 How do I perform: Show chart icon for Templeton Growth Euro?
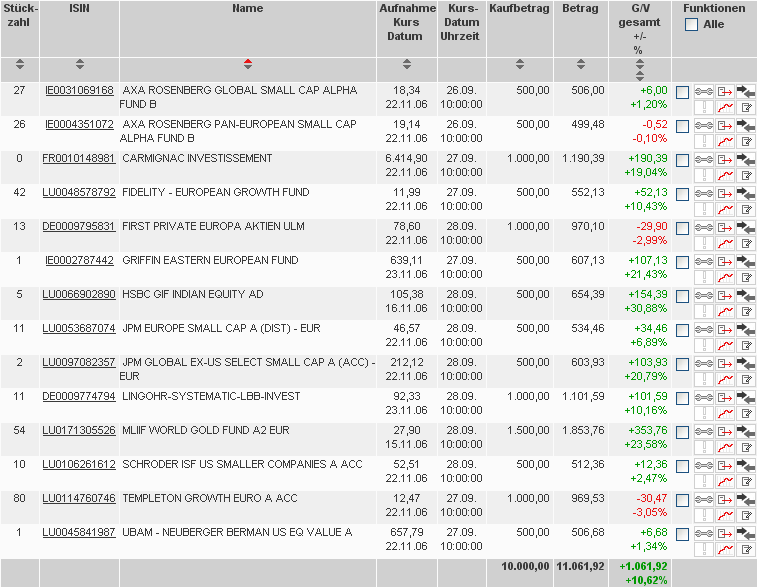click(x=725, y=516)
